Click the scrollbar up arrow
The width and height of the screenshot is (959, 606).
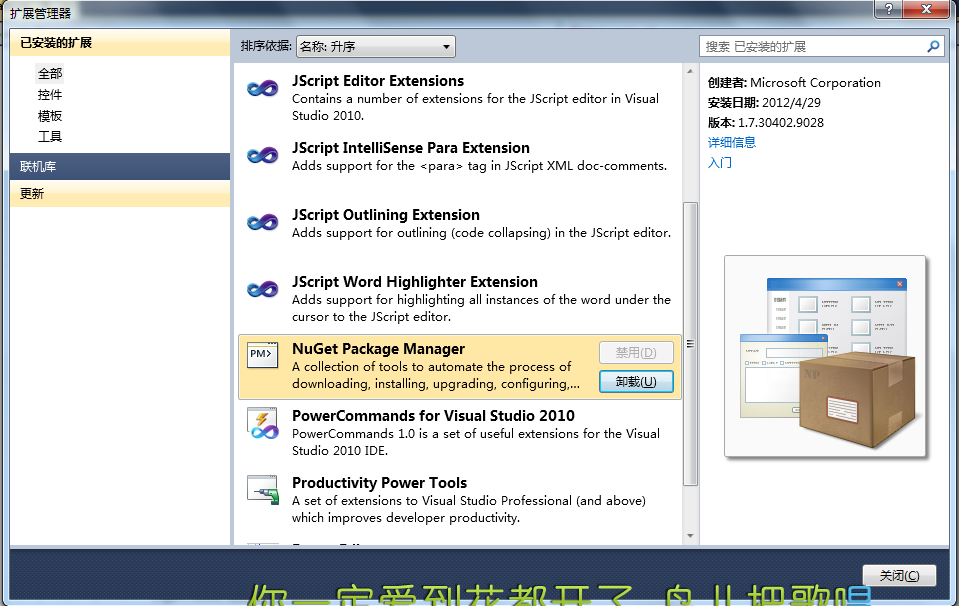point(690,71)
